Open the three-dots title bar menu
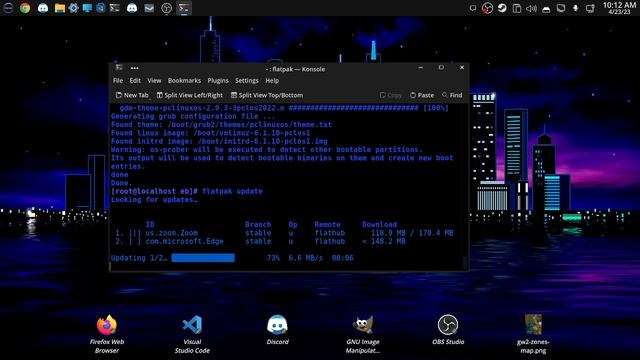Screen dimensions: 640x360 click(x=134, y=68)
